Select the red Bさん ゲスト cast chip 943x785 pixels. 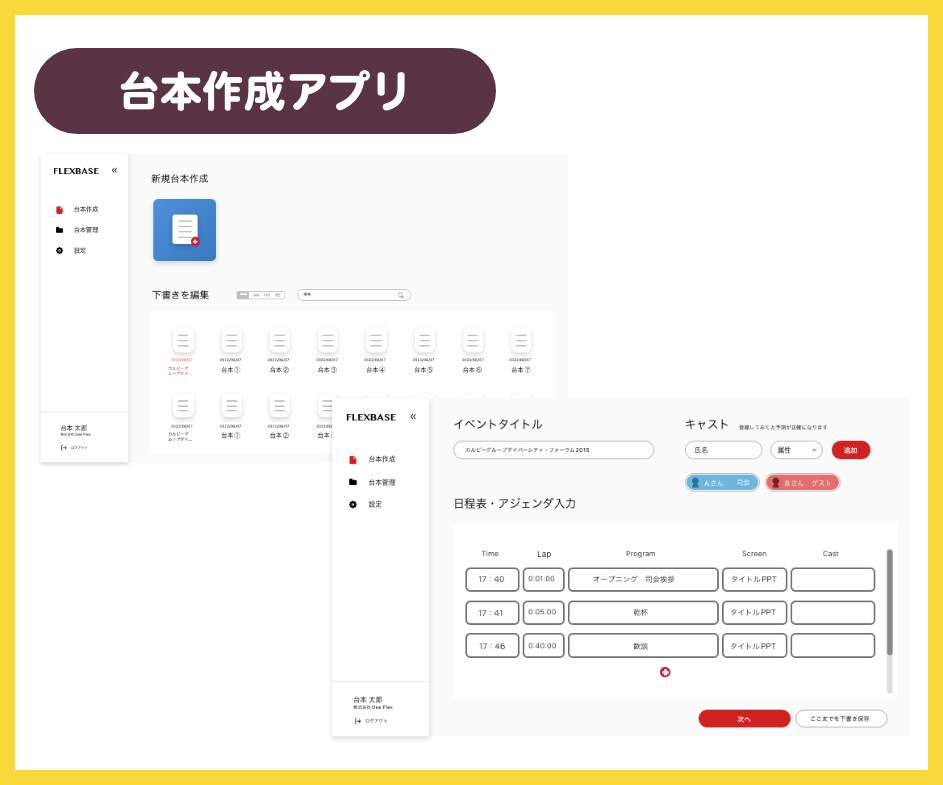[802, 482]
